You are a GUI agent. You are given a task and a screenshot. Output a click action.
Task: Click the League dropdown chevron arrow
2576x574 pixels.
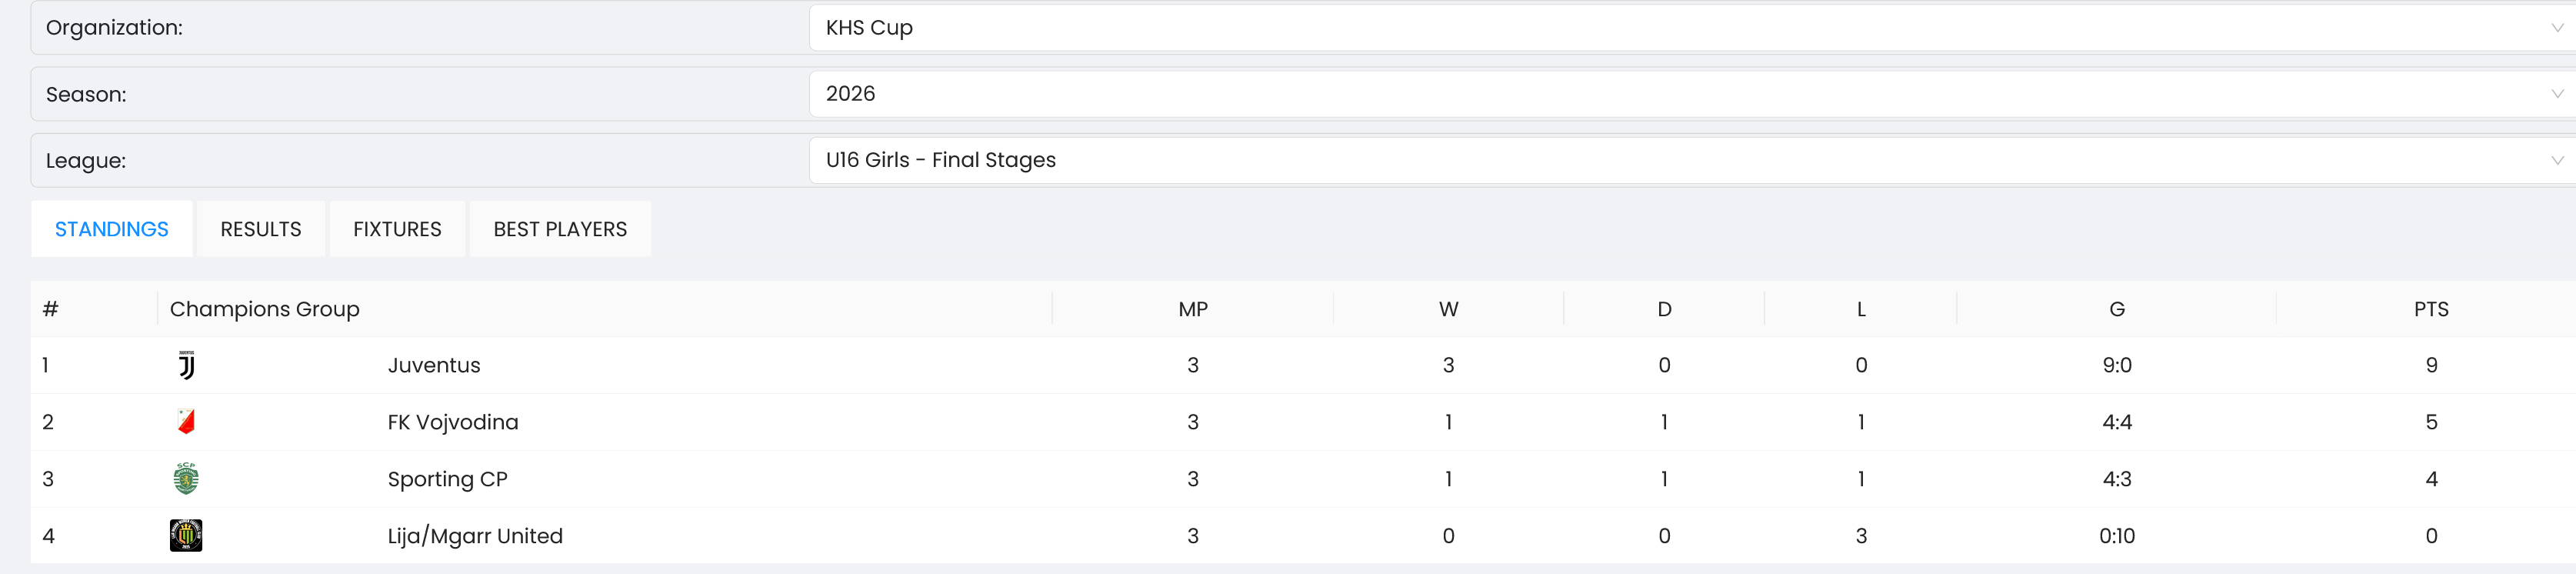pos(2557,160)
